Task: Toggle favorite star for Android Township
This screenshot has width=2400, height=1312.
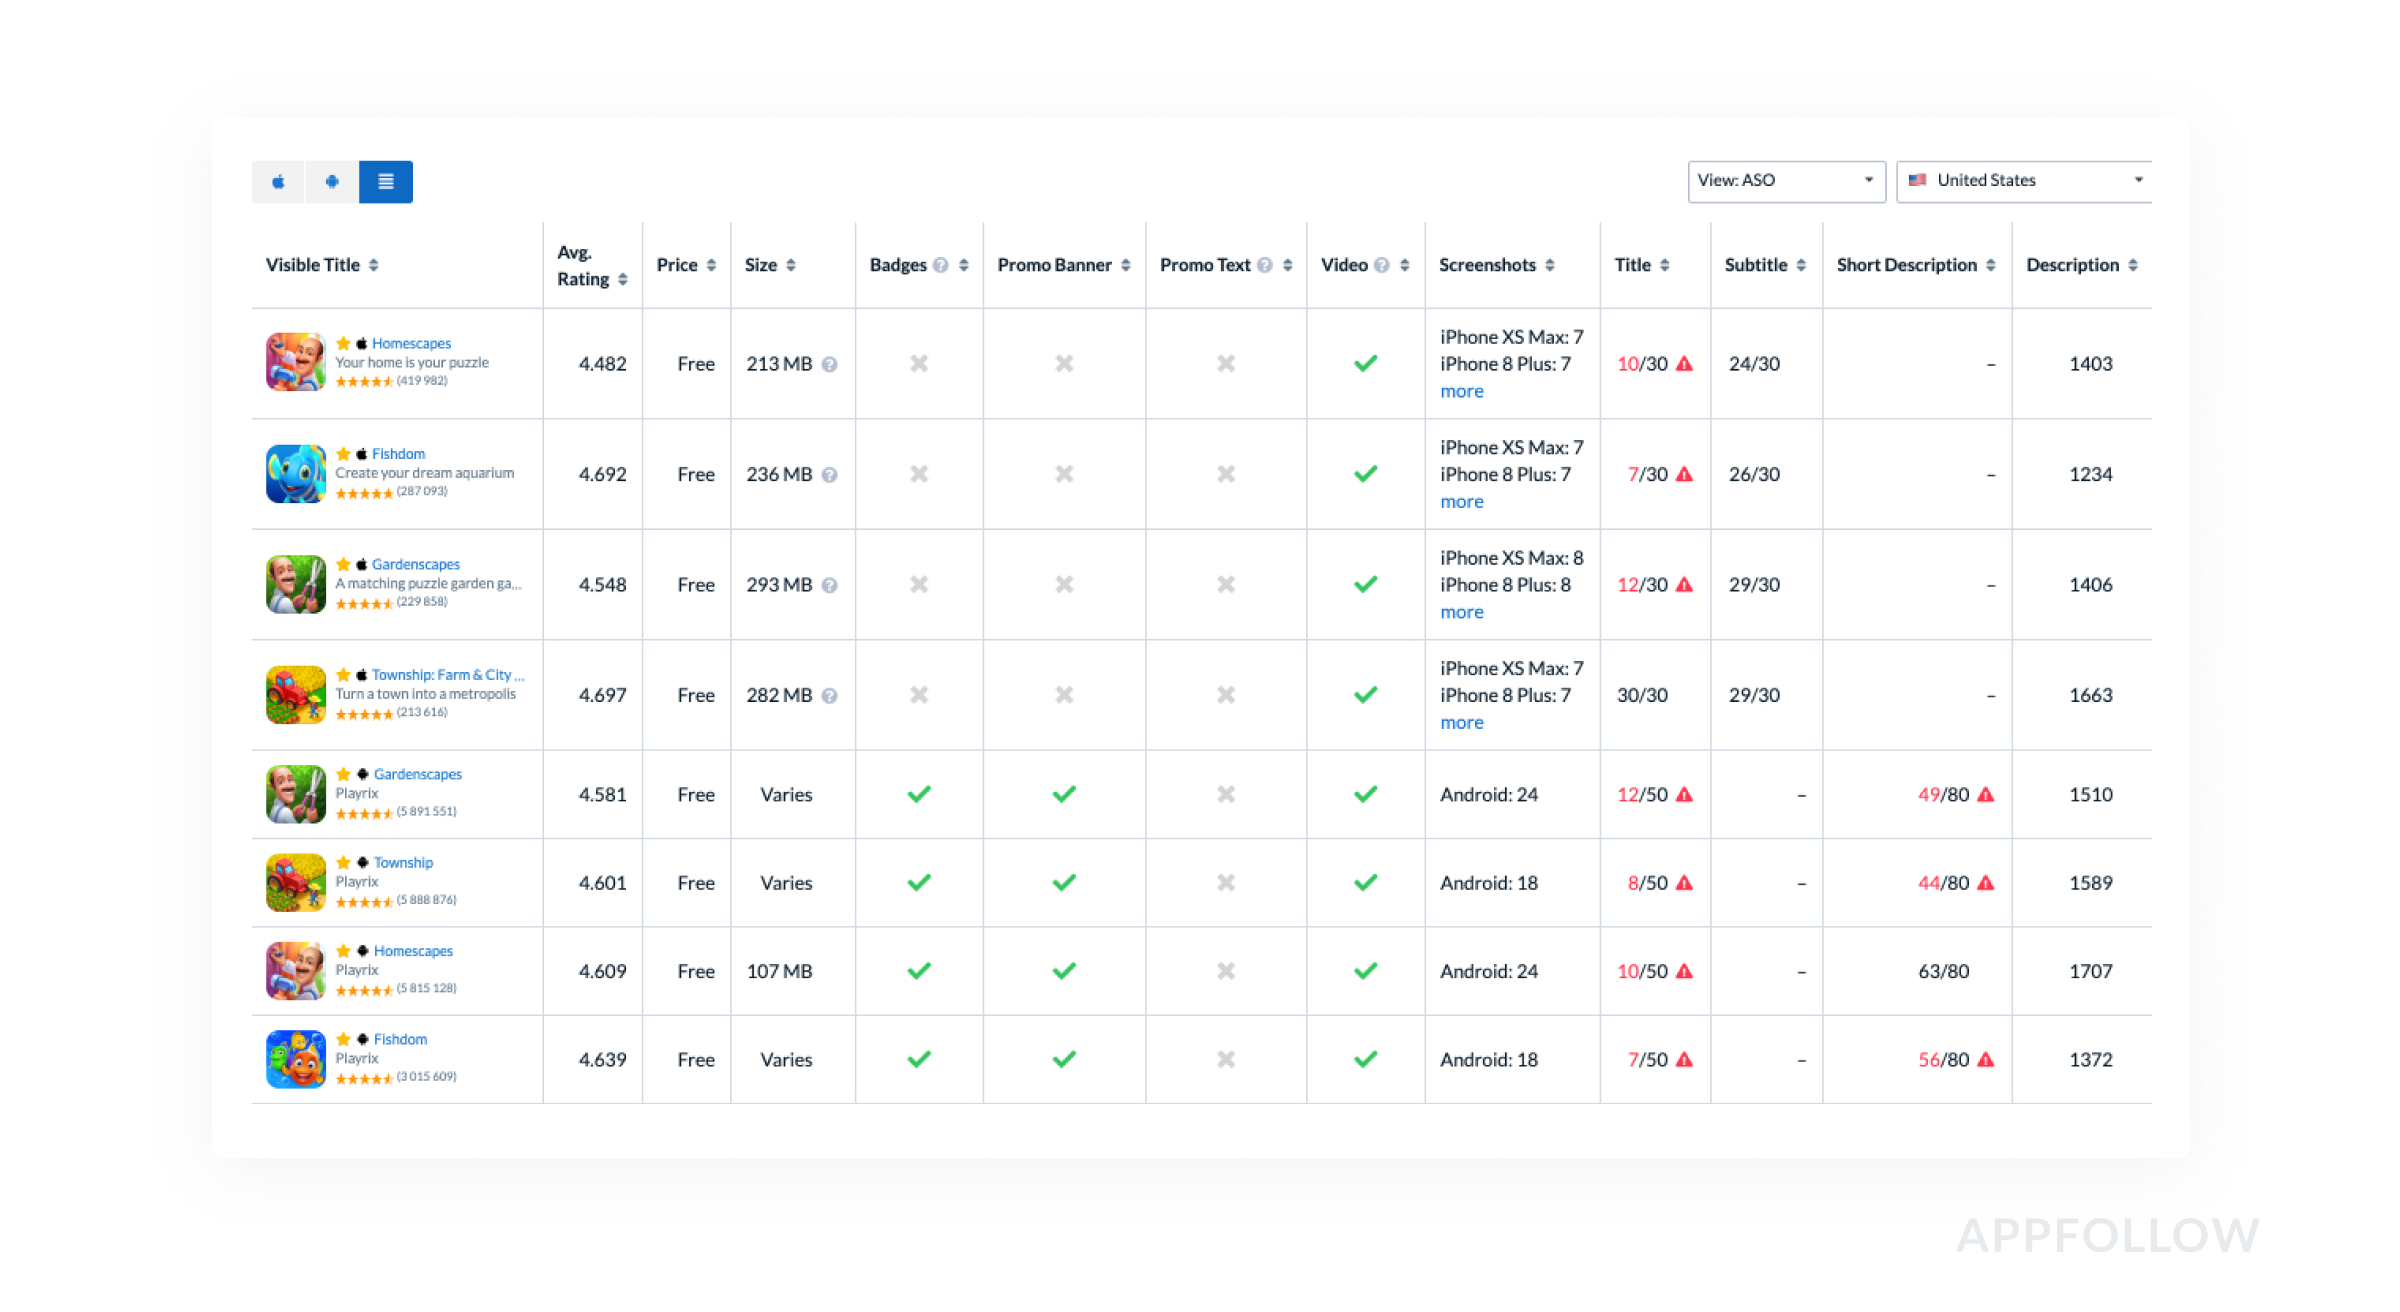Action: (x=343, y=862)
